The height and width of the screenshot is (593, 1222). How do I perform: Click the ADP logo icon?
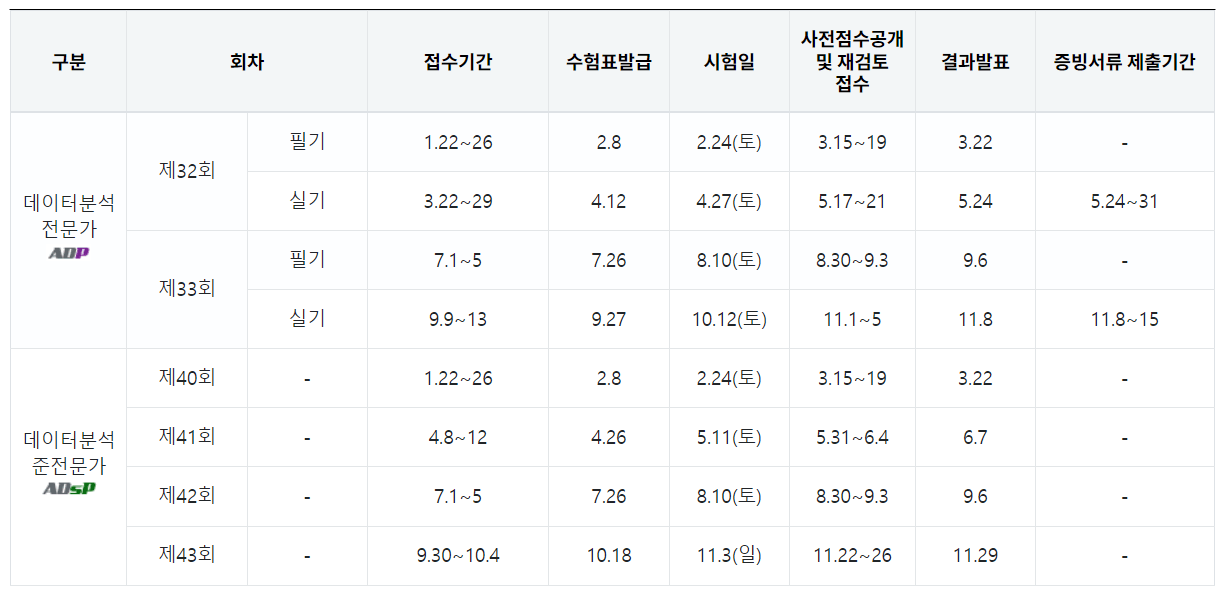pyautogui.click(x=69, y=253)
